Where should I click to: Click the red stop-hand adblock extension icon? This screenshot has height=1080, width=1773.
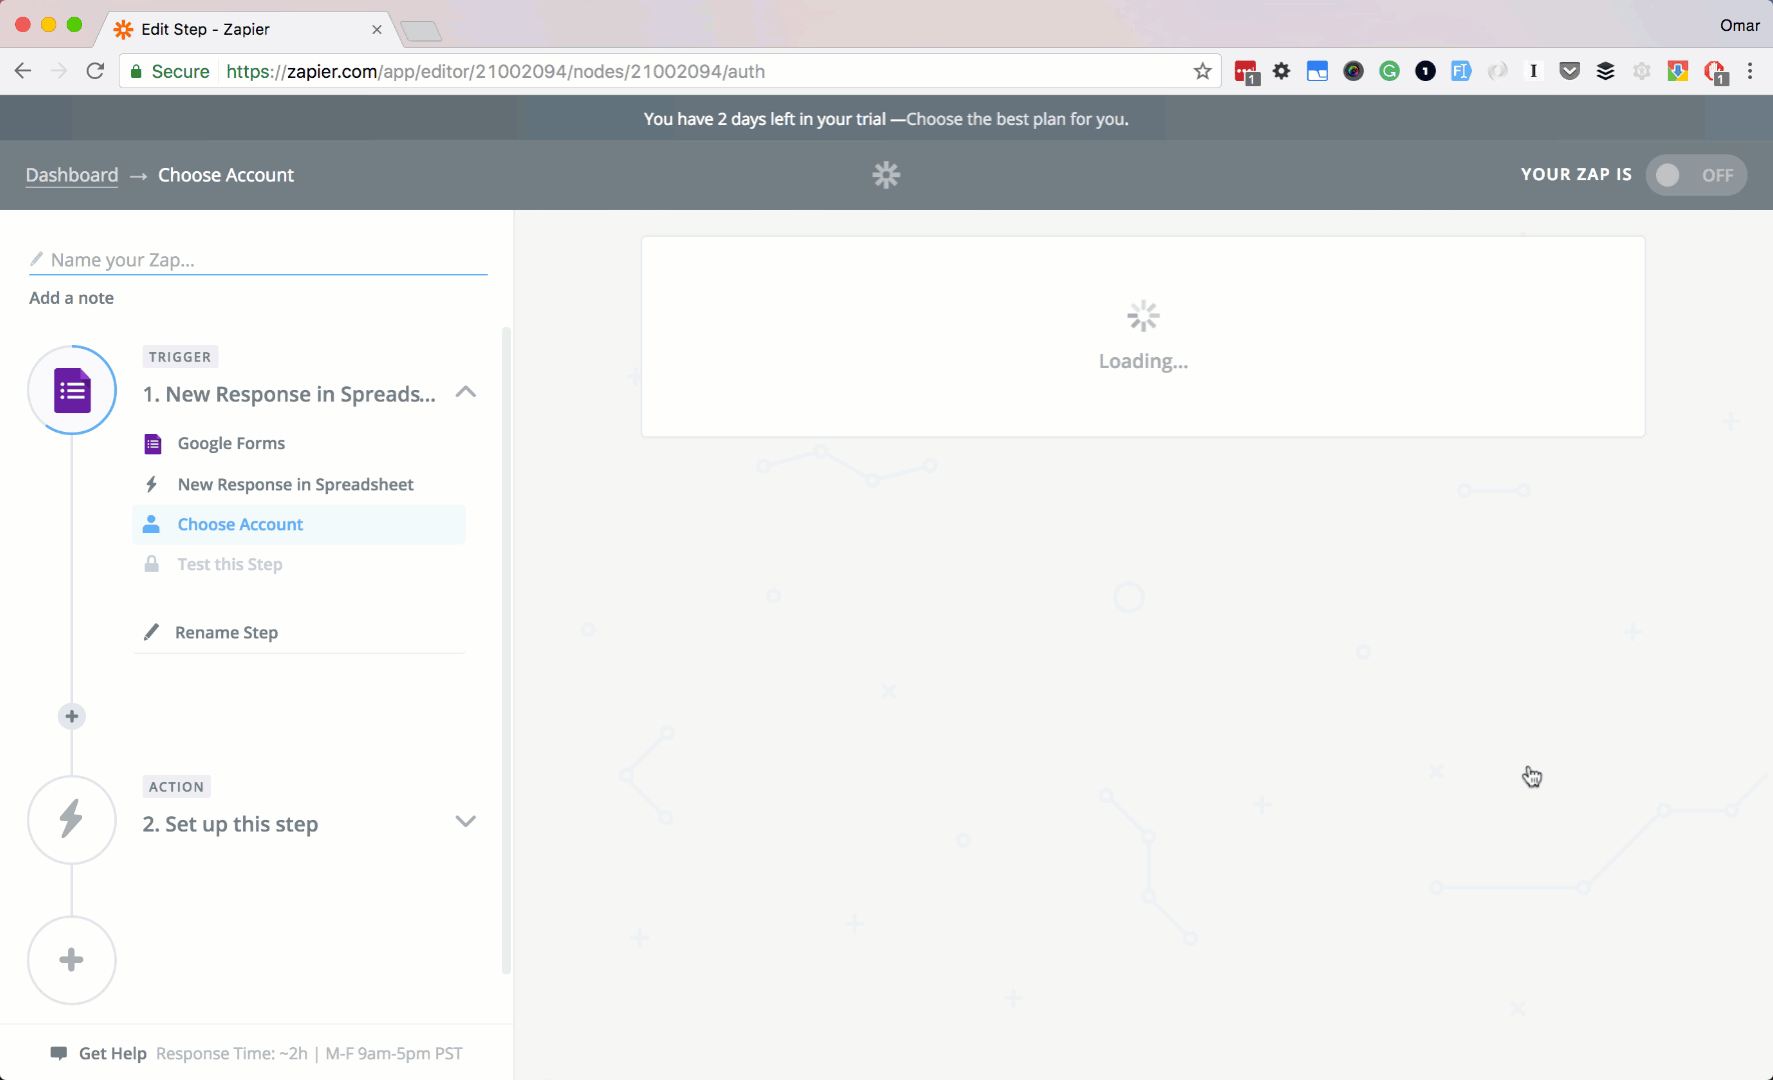click(1715, 72)
